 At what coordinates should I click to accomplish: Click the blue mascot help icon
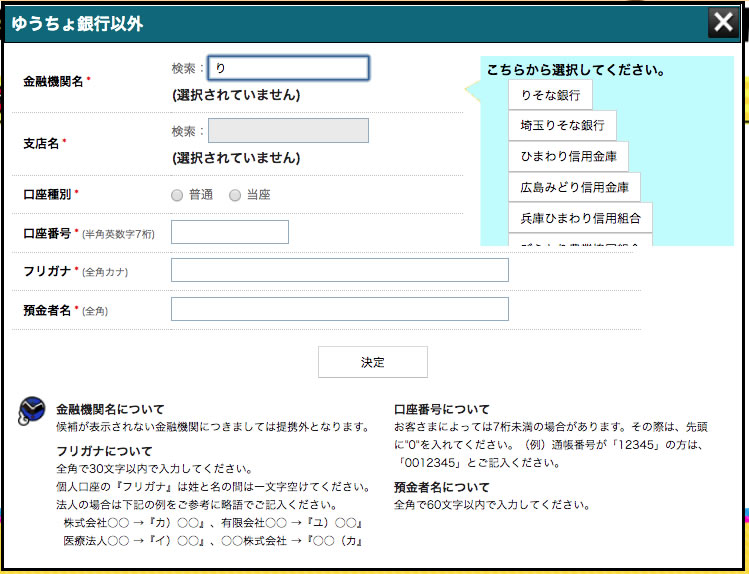click(32, 411)
